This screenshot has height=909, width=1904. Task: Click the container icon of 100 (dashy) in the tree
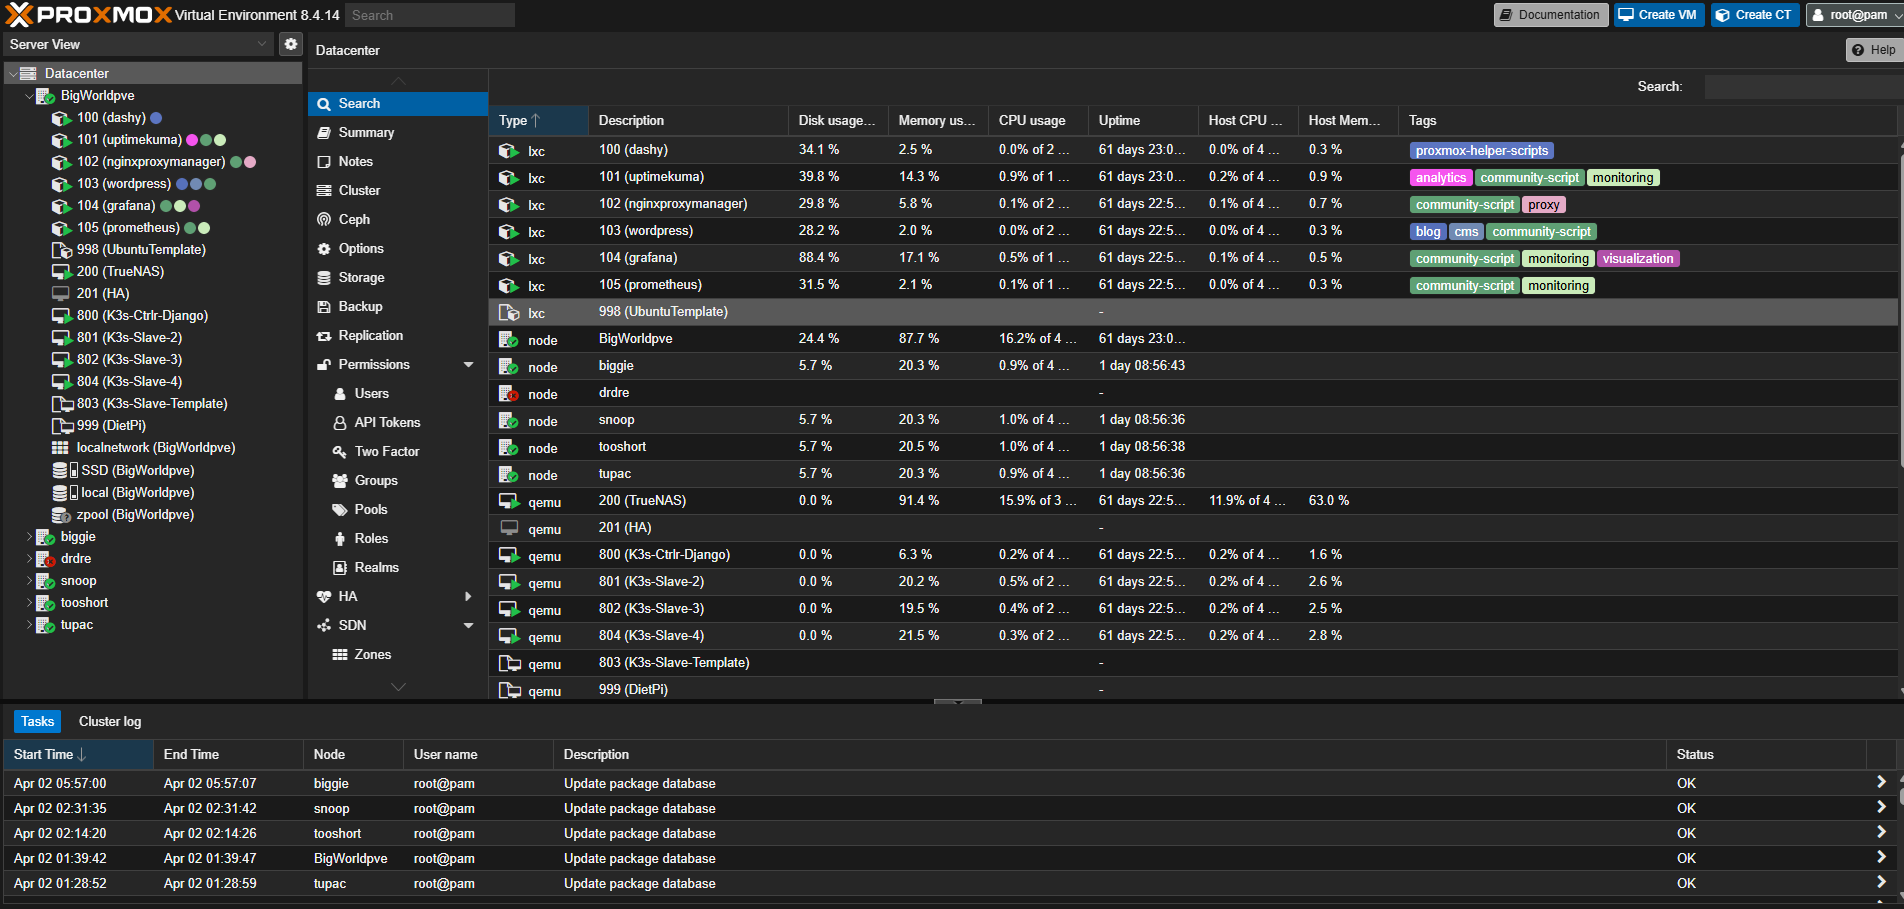[x=61, y=118]
